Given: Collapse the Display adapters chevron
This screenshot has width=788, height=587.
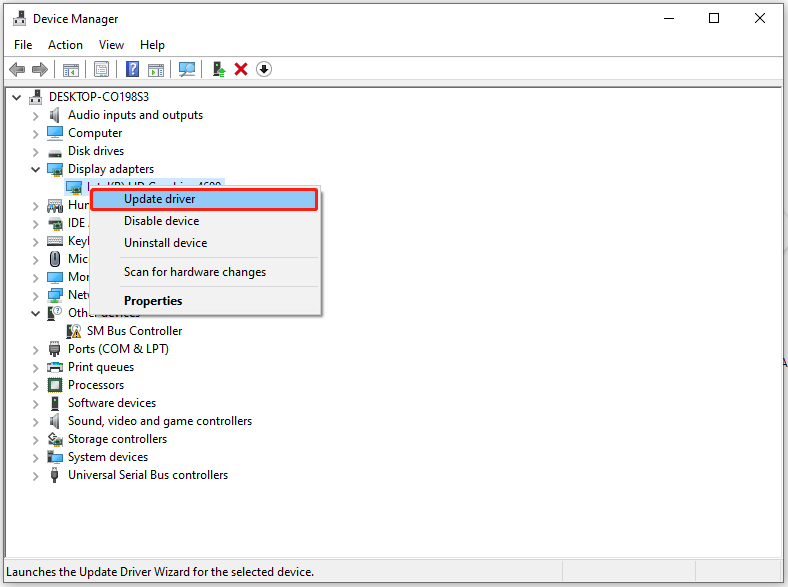Looking at the screenshot, I should click(35, 169).
